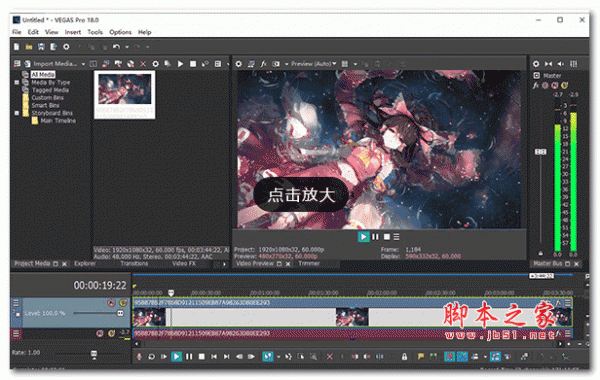This screenshot has height=380, width=600.
Task: Remove selected media with red X icon
Action: click(x=143, y=64)
